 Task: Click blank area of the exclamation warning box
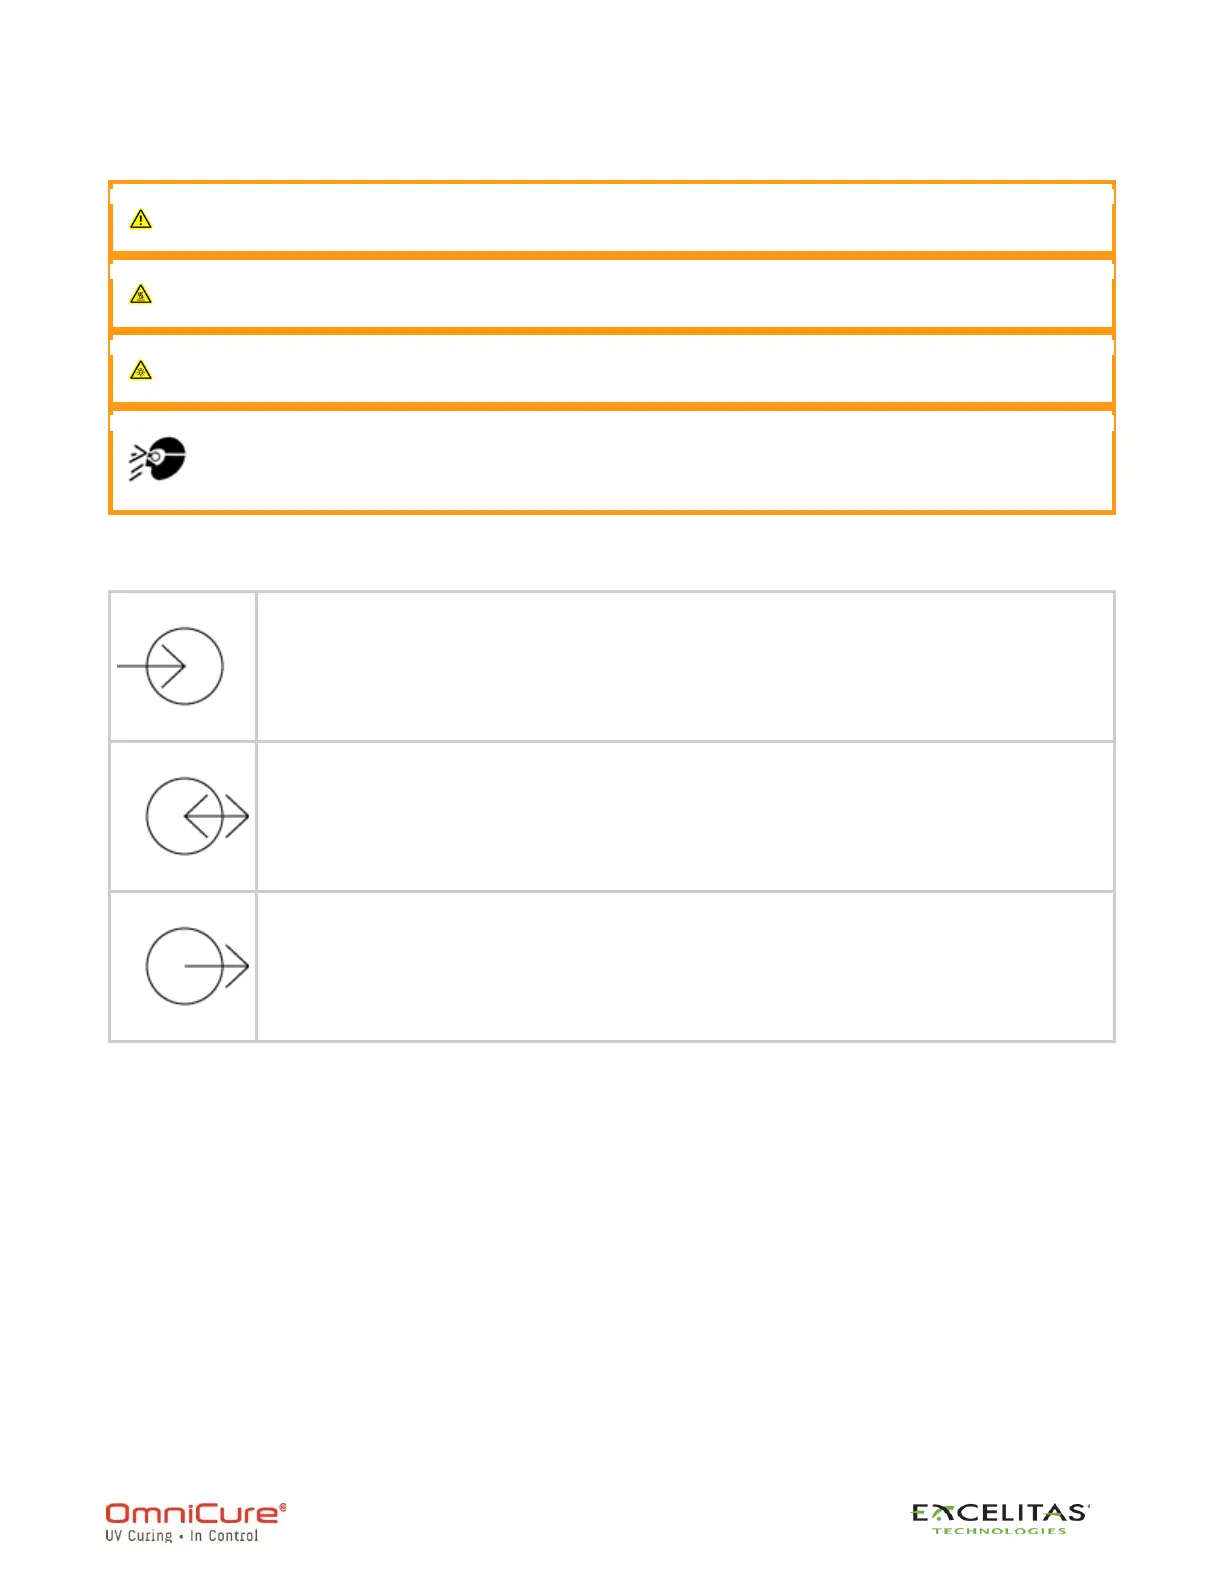[x=630, y=219]
